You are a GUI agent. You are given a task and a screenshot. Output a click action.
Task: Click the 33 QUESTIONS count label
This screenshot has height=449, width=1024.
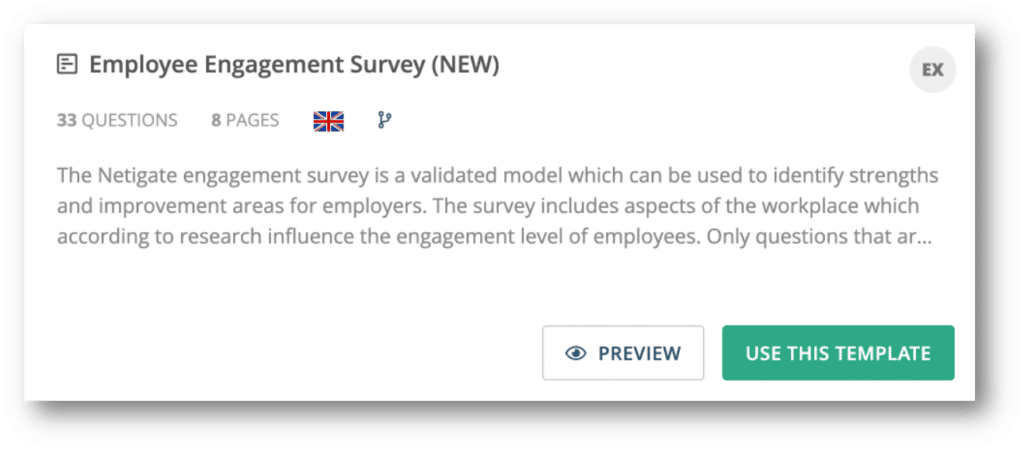coord(117,121)
